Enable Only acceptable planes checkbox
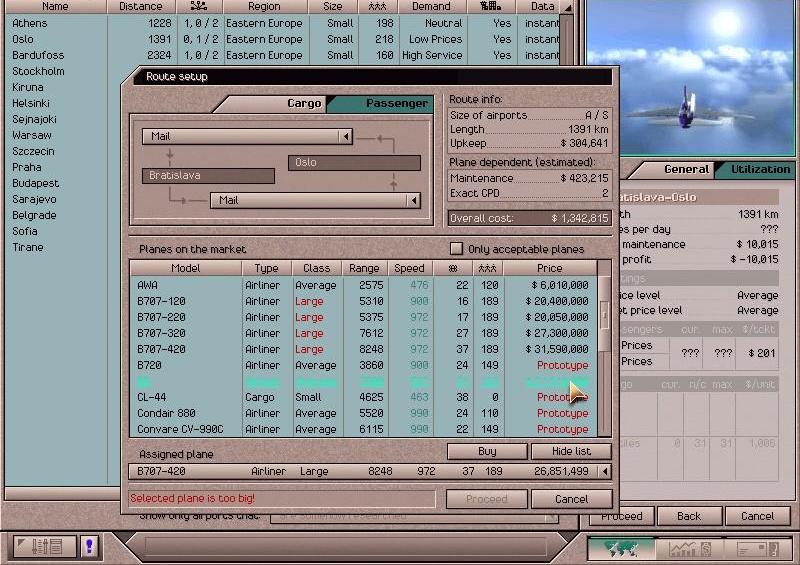The image size is (800, 565). click(x=456, y=249)
